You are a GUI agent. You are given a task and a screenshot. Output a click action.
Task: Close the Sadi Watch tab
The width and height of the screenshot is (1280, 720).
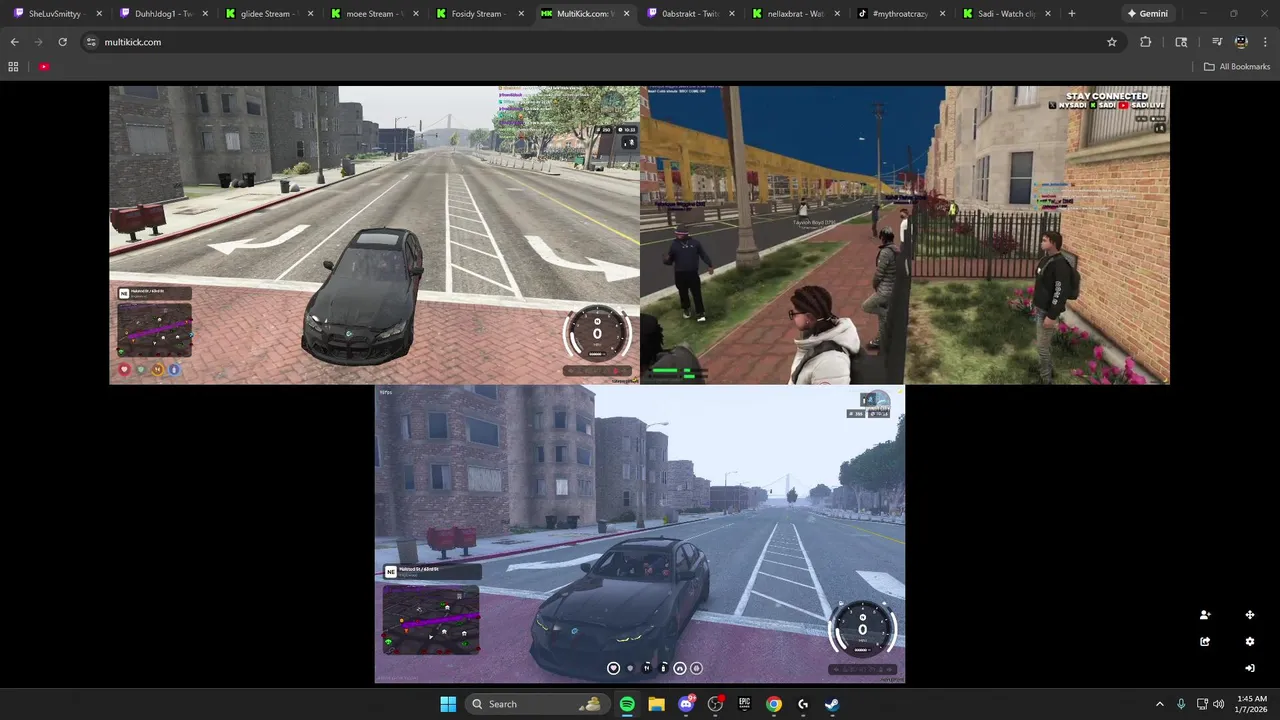(1049, 14)
